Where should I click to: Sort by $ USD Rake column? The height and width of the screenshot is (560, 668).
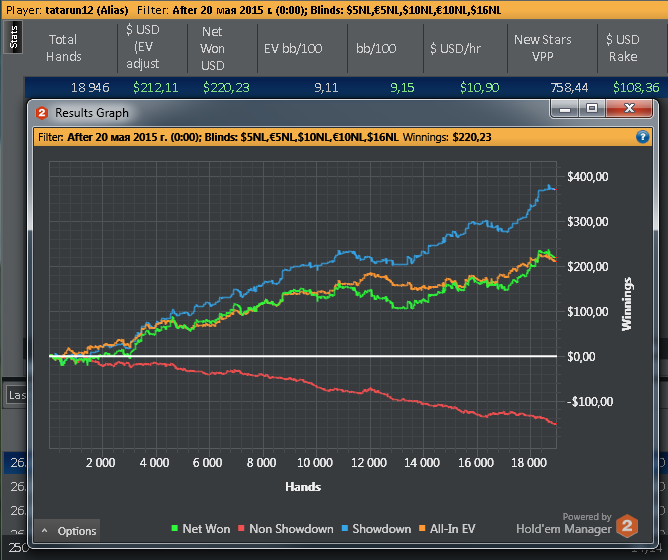(623, 48)
